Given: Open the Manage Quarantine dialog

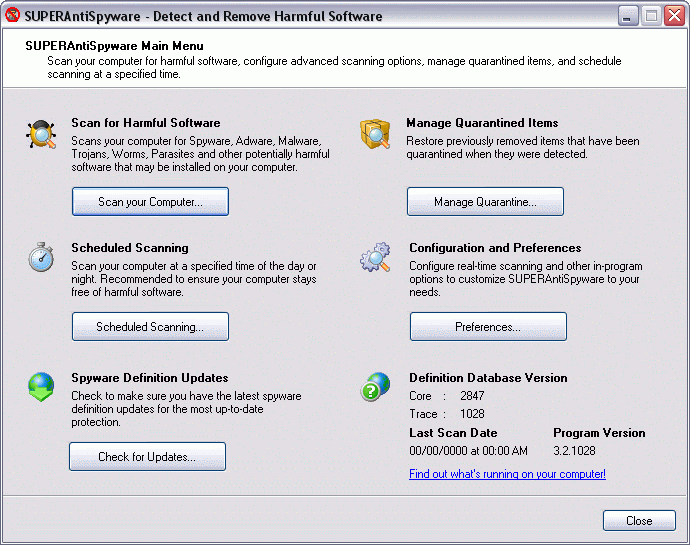Looking at the screenshot, I should point(485,202).
